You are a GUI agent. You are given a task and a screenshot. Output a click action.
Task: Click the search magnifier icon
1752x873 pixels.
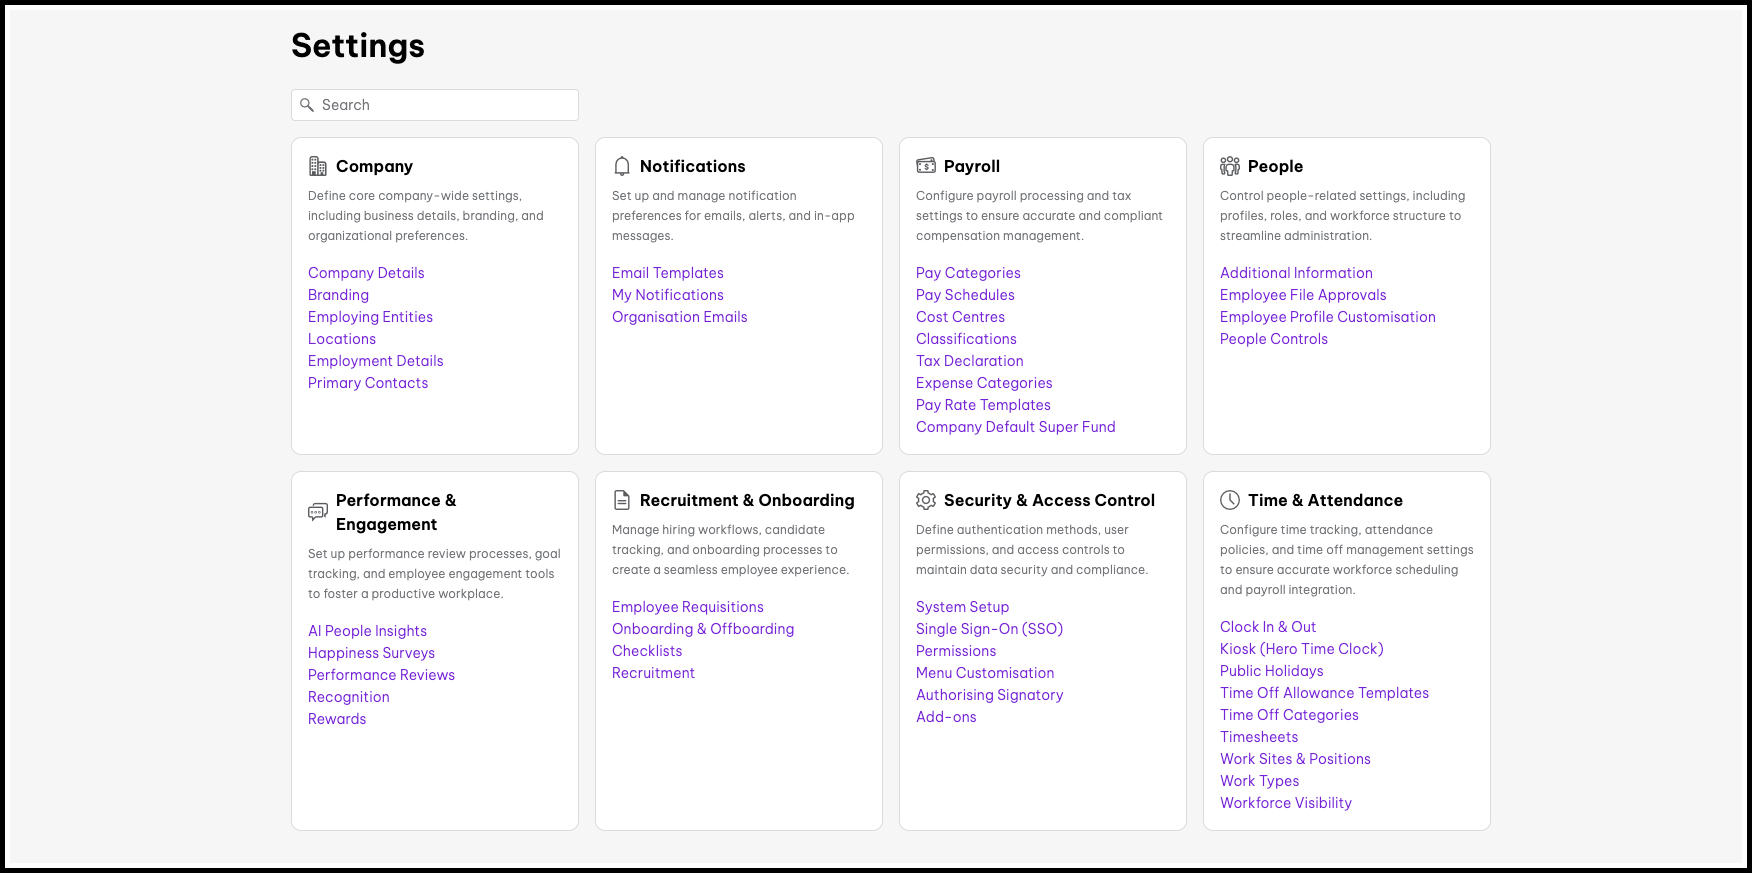[x=307, y=105]
